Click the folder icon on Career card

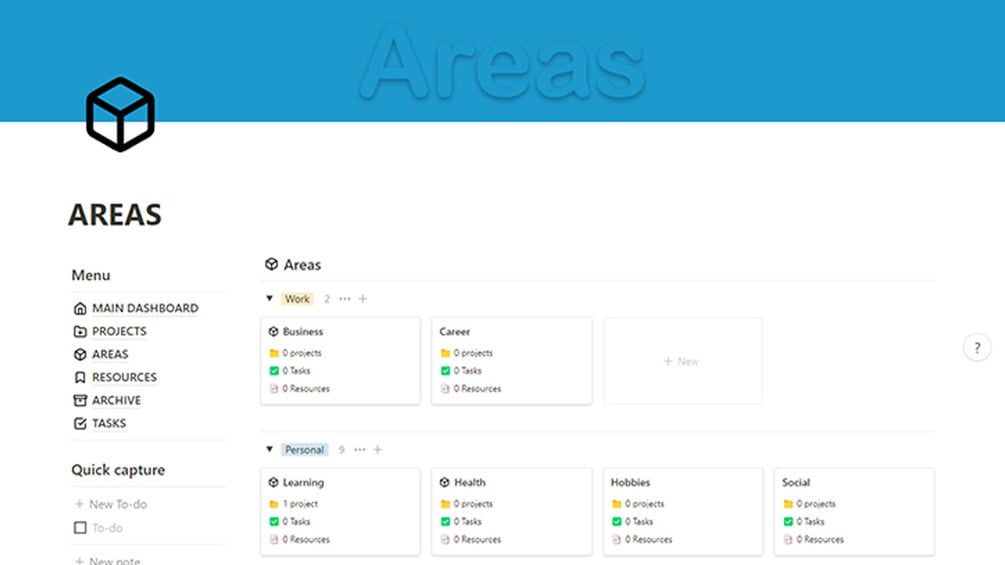pyautogui.click(x=445, y=353)
